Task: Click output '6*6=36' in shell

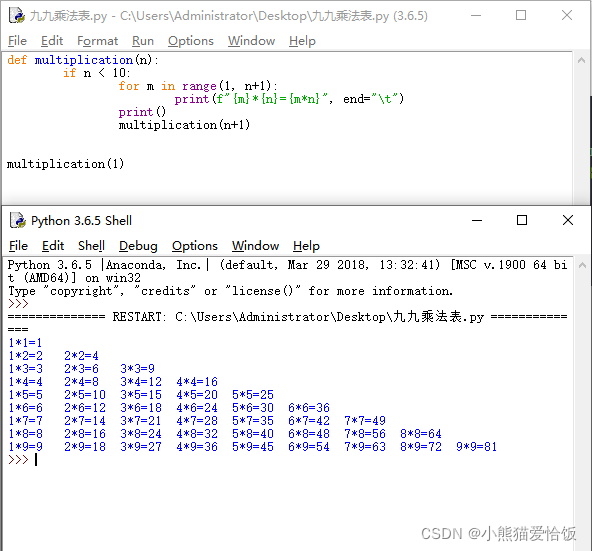Action: (309, 408)
